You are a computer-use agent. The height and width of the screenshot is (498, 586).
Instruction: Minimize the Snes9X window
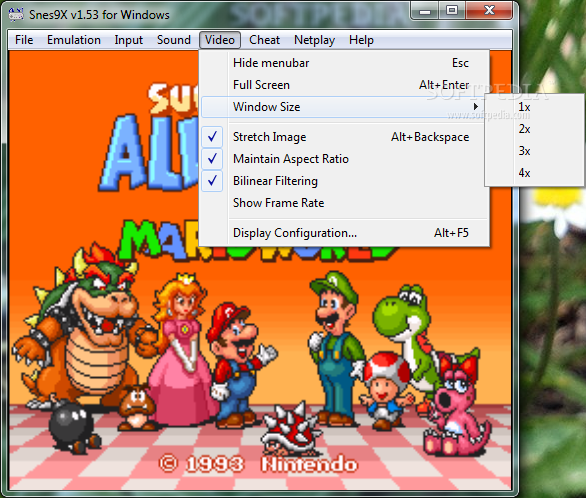pos(425,10)
